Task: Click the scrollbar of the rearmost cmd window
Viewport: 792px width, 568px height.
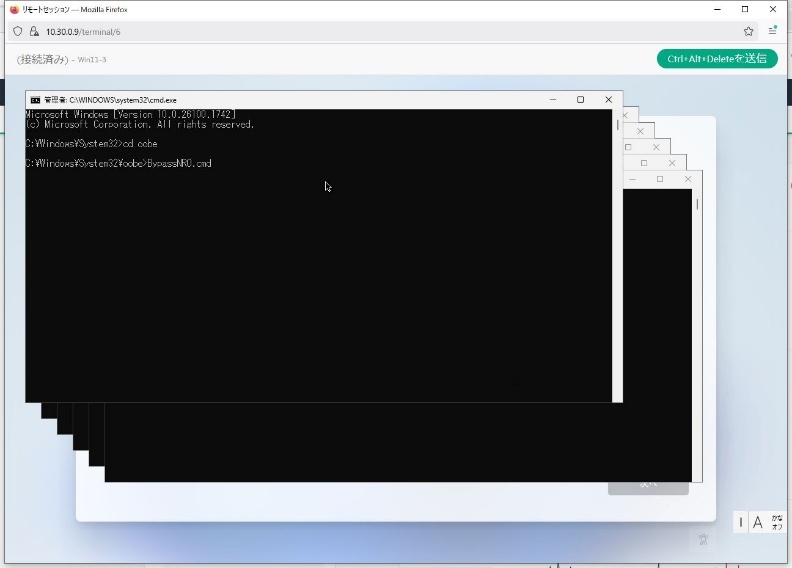Action: [697, 204]
